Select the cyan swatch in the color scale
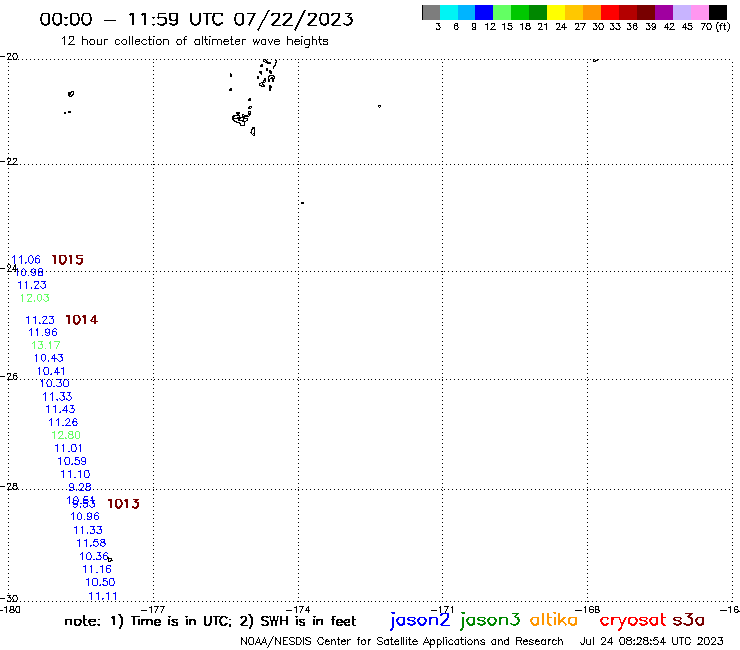The height and width of the screenshot is (650, 740). click(x=449, y=12)
